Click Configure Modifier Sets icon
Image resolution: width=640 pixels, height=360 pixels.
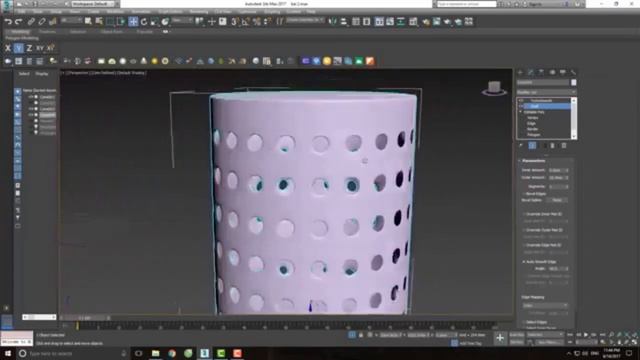[564, 145]
